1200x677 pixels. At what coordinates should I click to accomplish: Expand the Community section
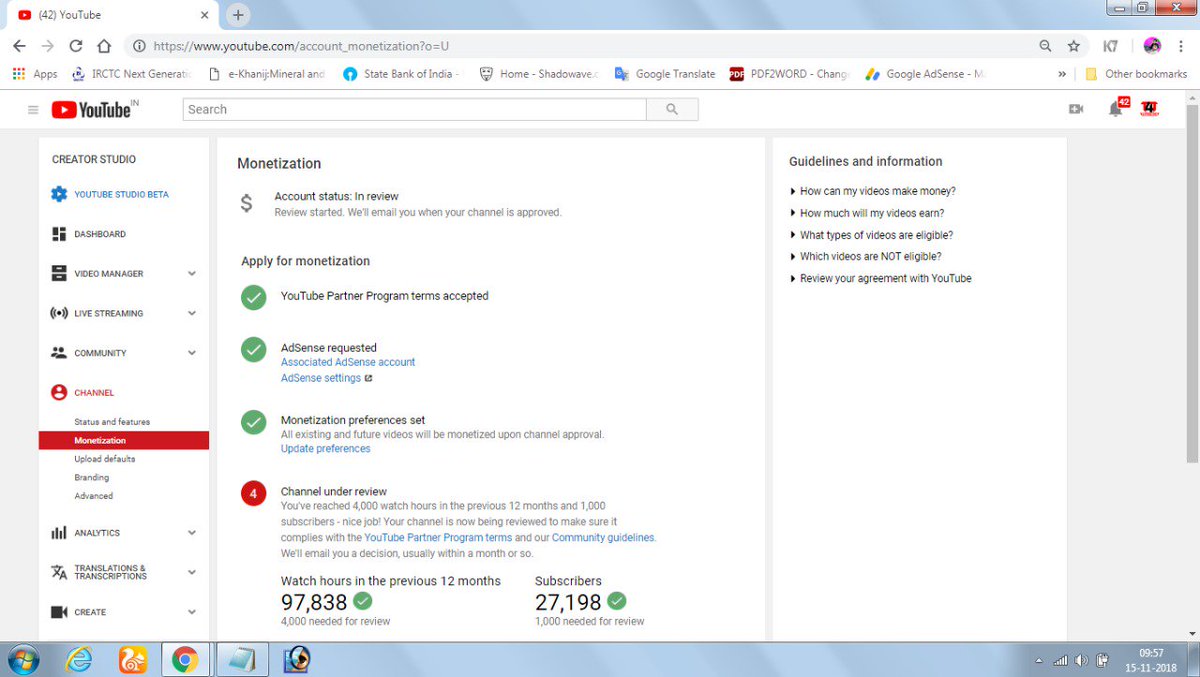click(192, 353)
